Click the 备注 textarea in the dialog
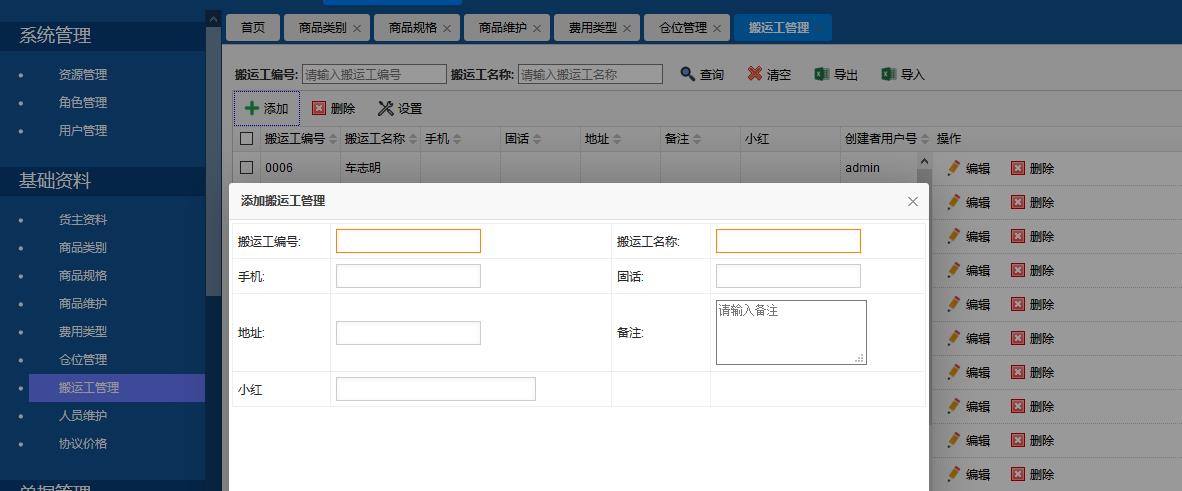 (790, 332)
